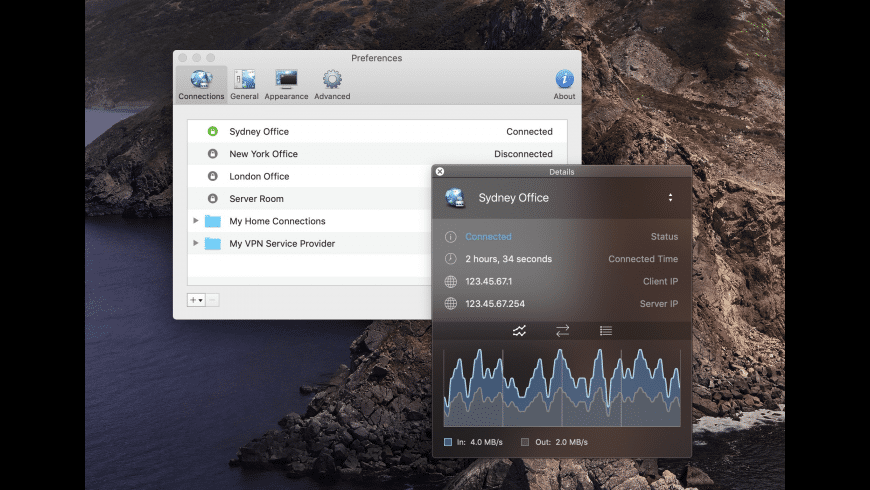Show the data transfer arrows view

coord(562,331)
